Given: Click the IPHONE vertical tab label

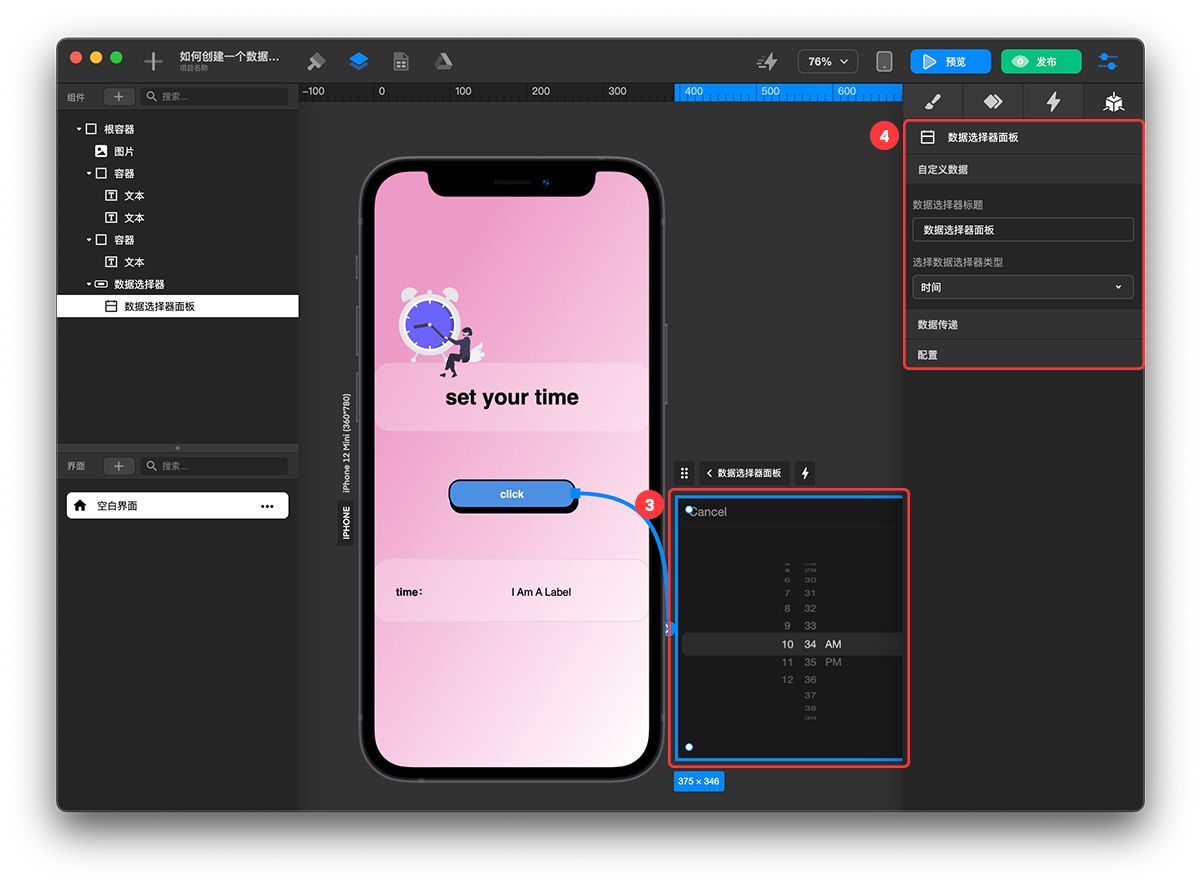Looking at the screenshot, I should 346,523.
